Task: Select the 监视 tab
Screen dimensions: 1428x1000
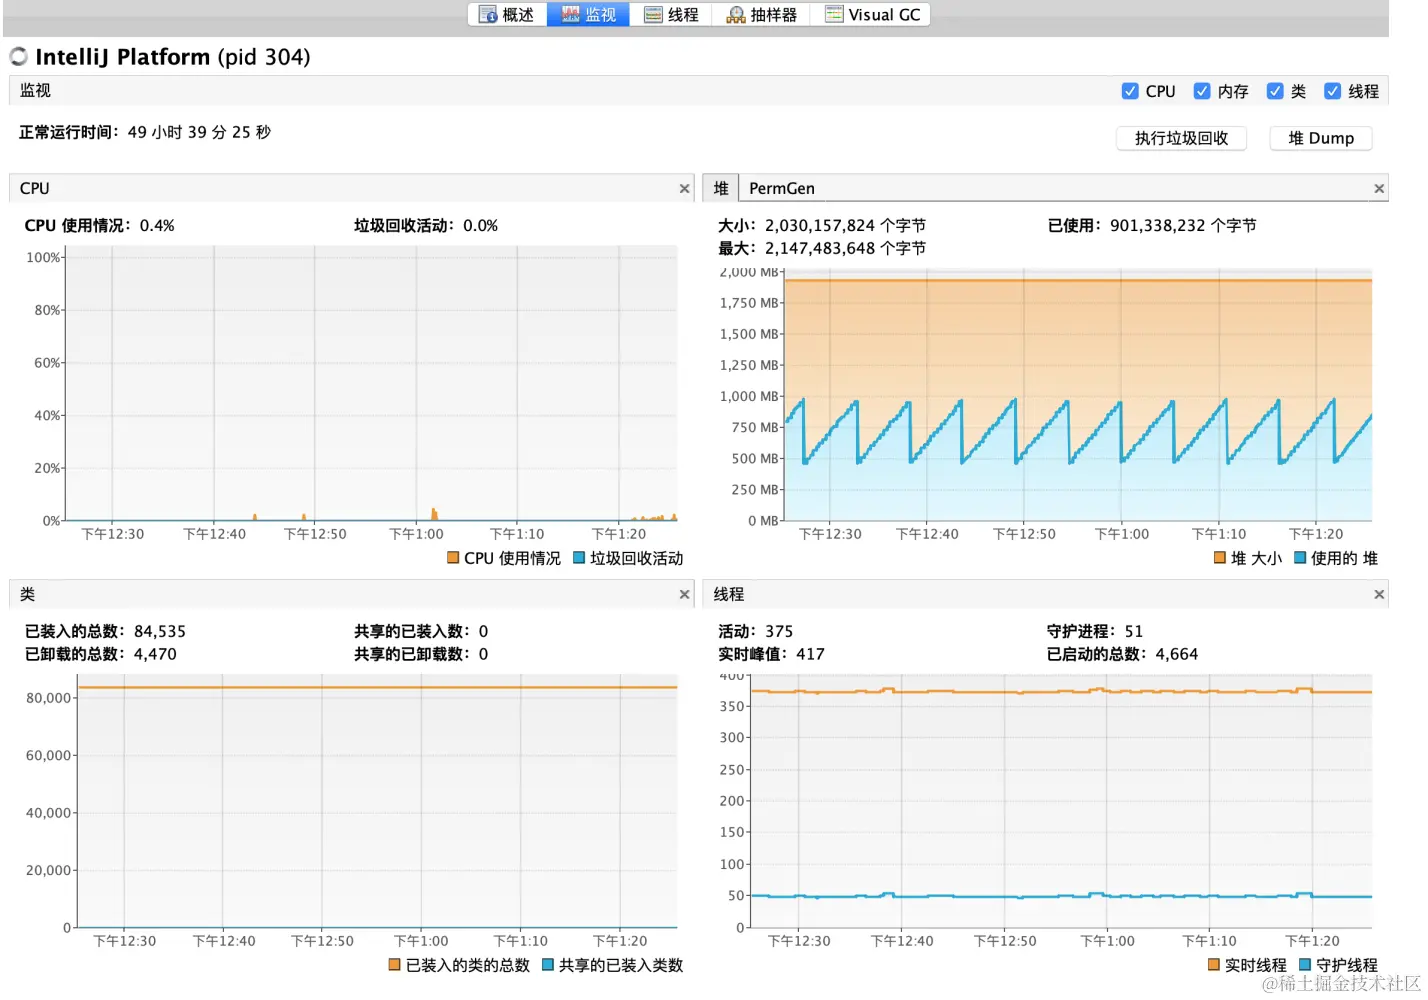Action: coord(588,15)
